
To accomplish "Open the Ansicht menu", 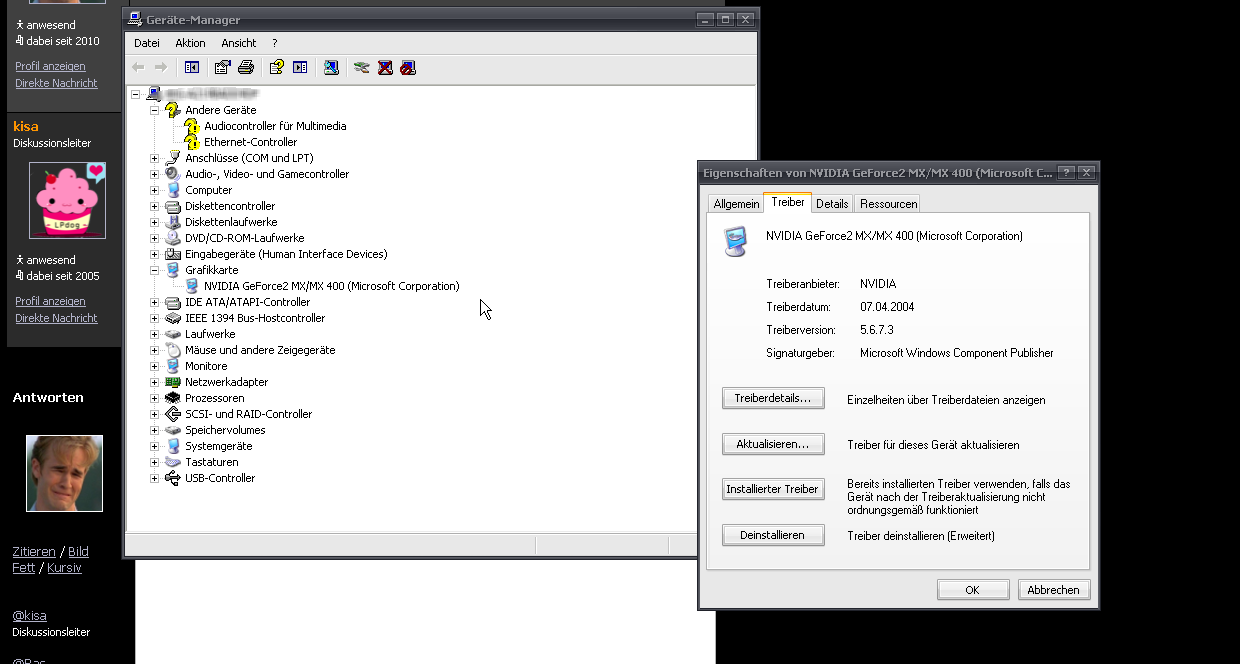I will point(239,43).
